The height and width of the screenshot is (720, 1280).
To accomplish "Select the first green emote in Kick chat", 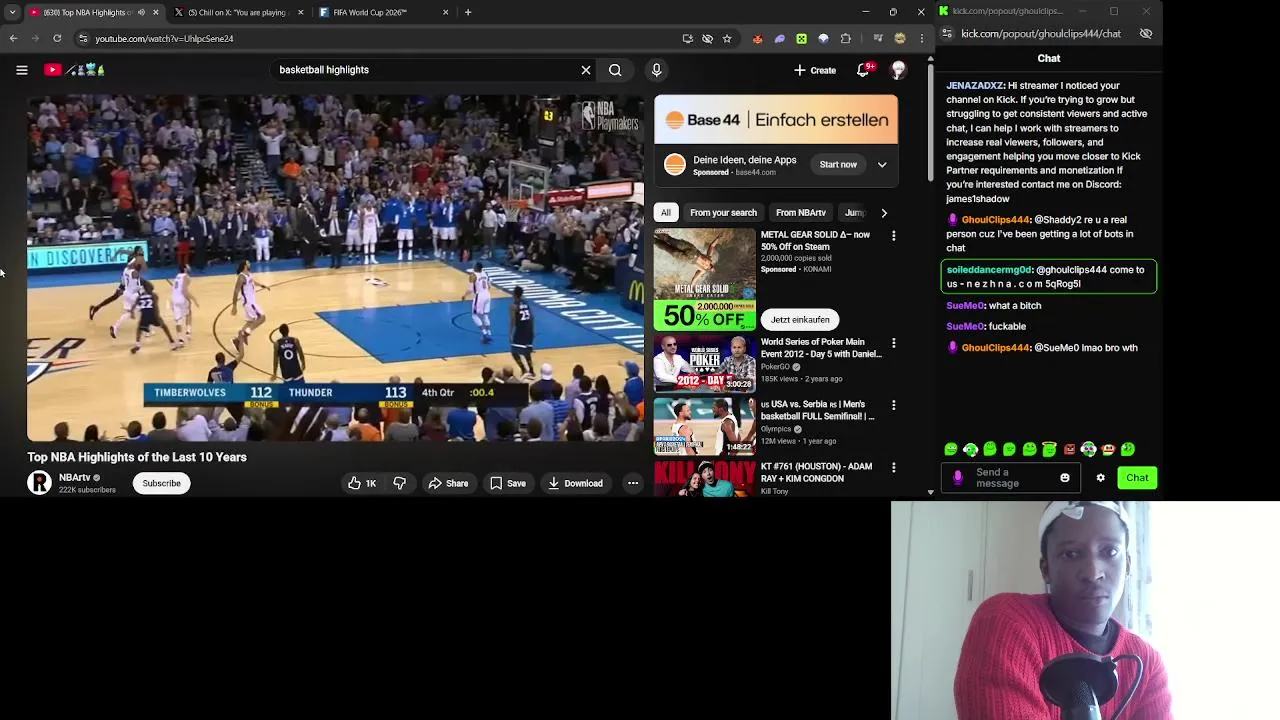I will pos(951,449).
